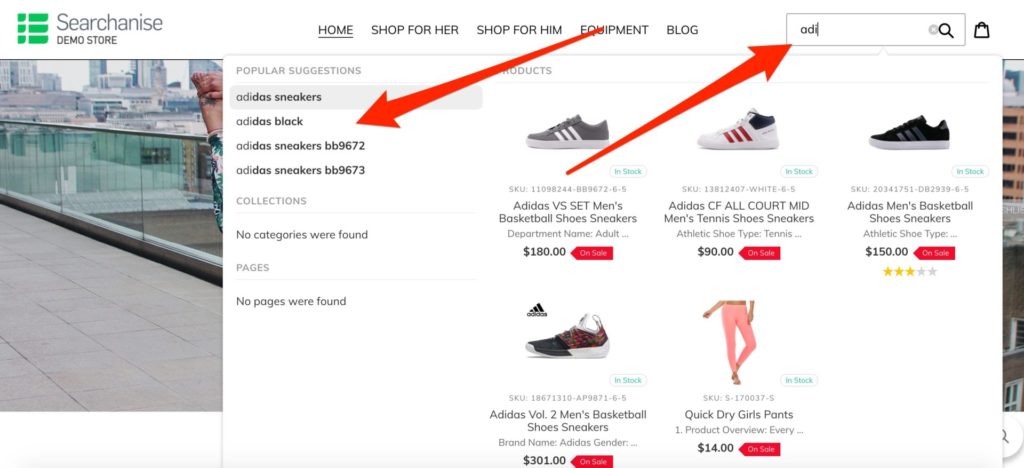Click Adidas Vol. 2 Men's Basketball Shoes title
Screen dimensions: 1024x468
pyautogui.click(x=568, y=421)
